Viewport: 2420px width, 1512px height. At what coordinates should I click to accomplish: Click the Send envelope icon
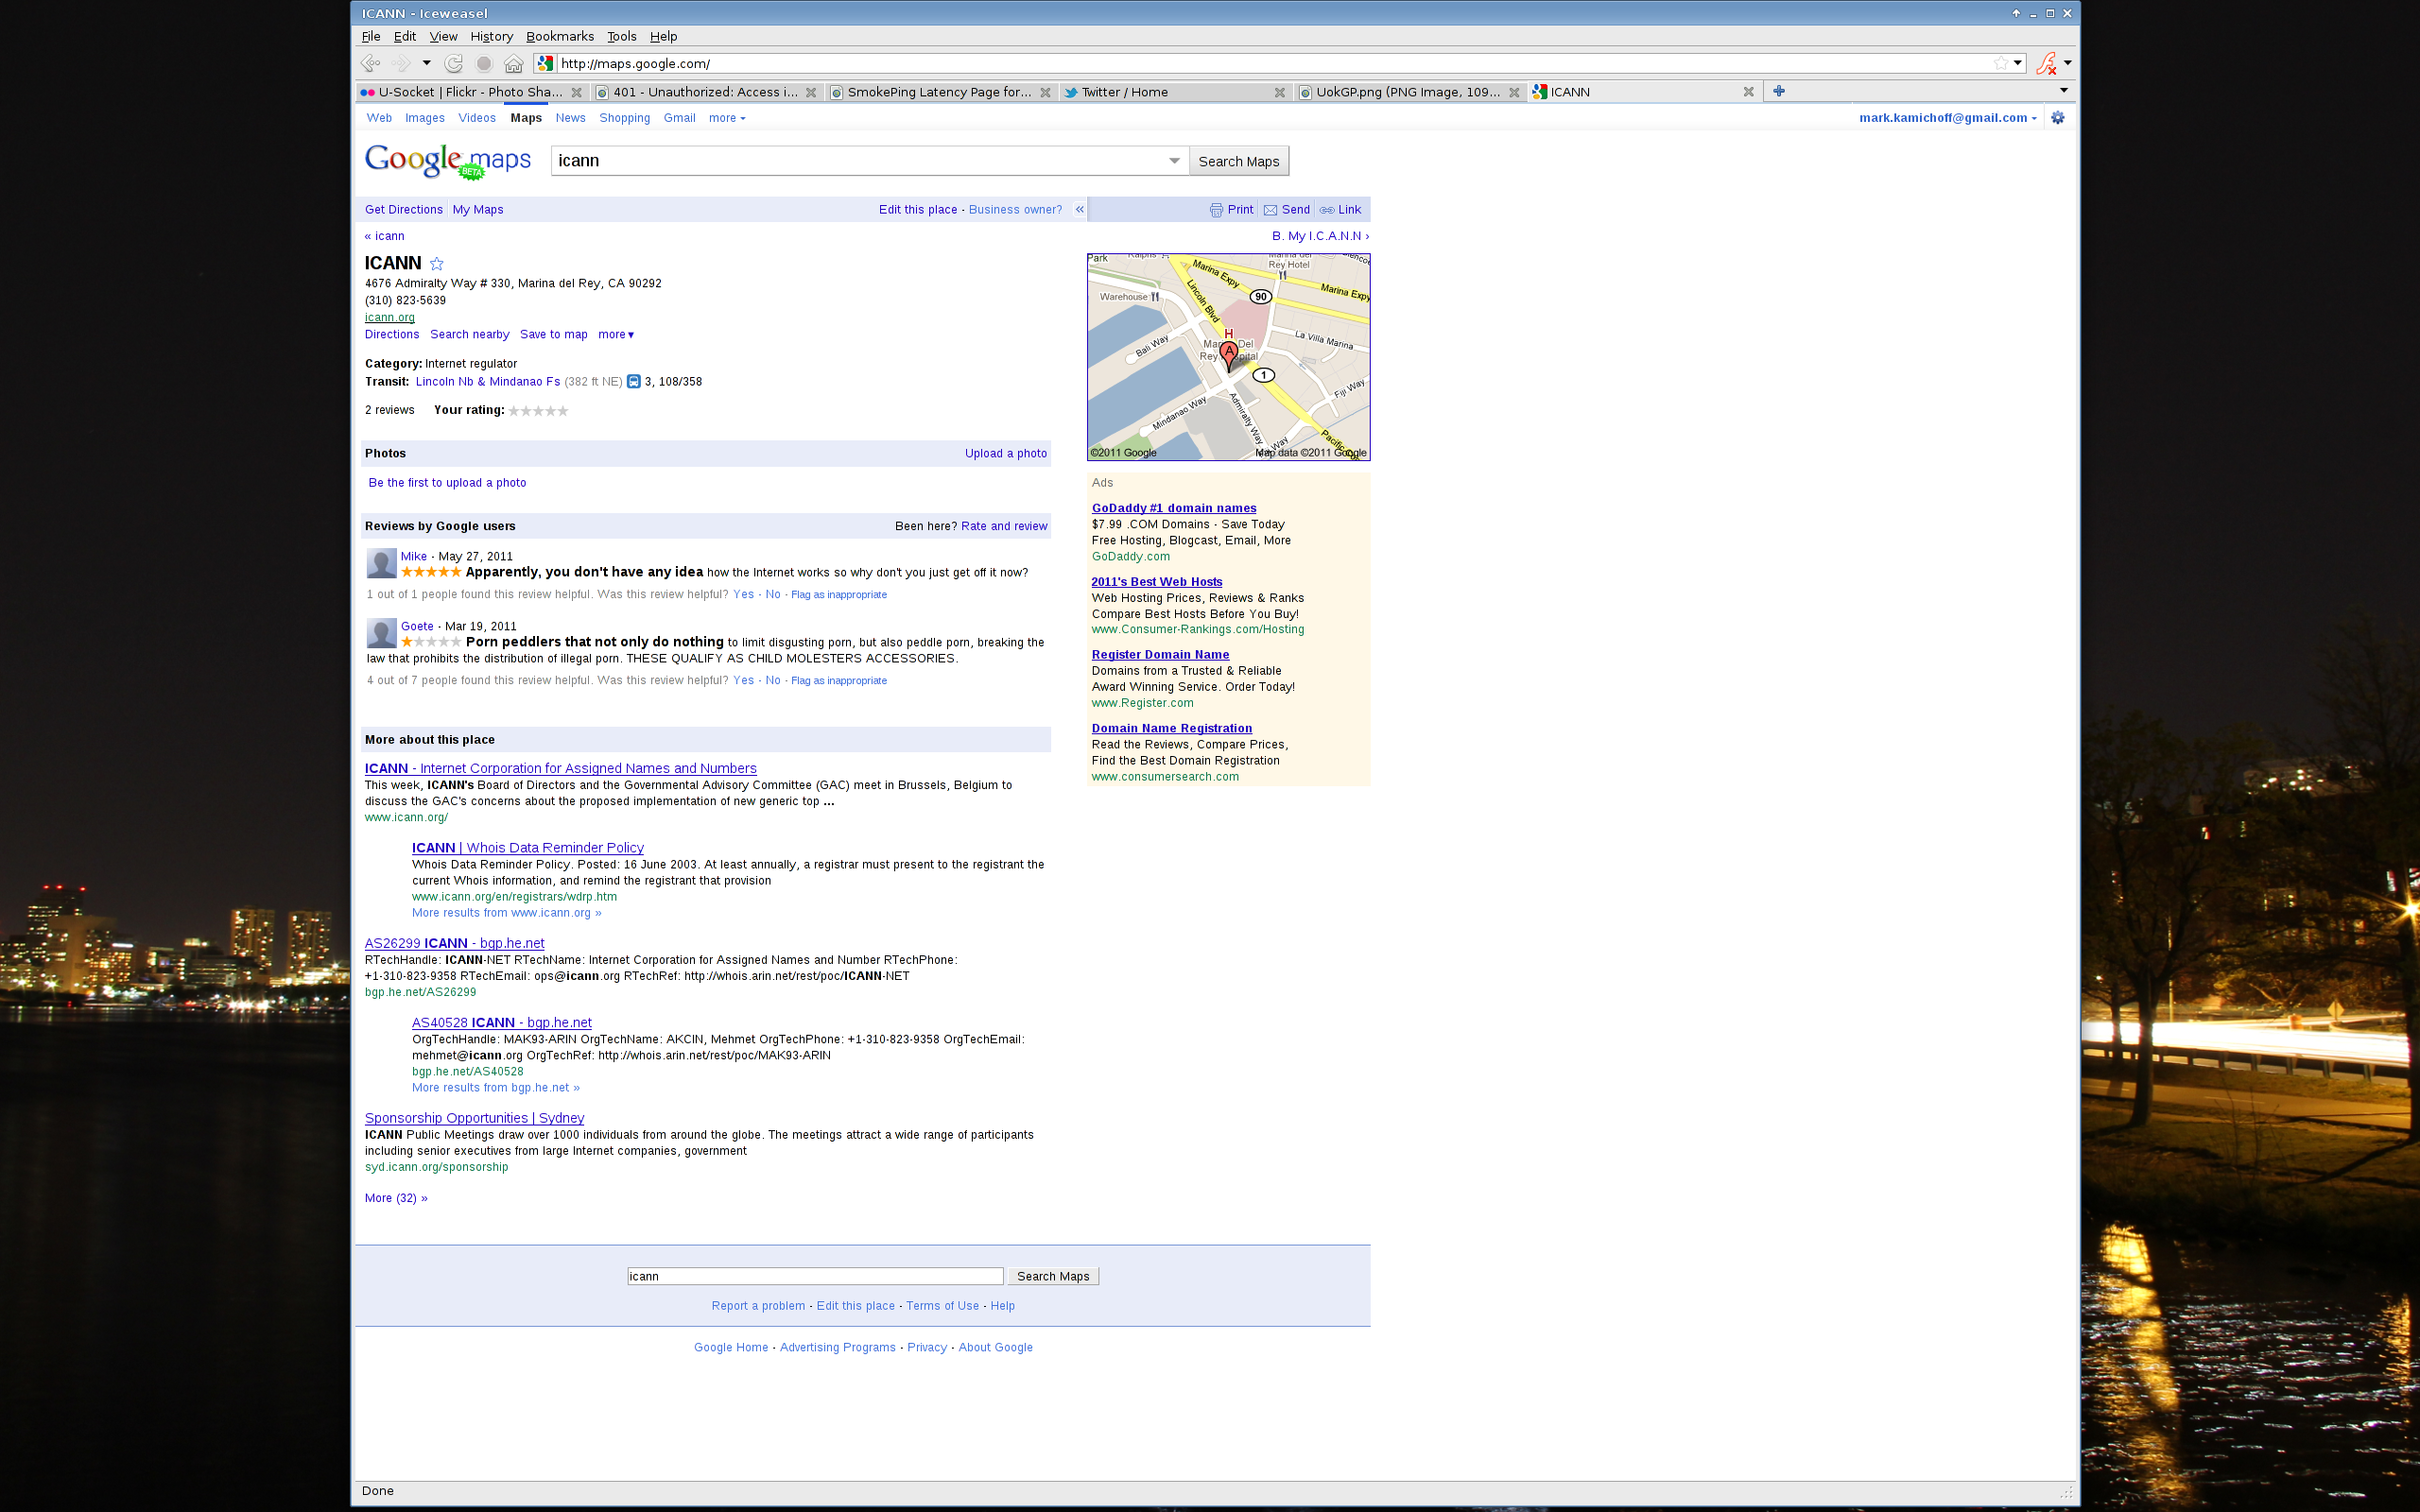coord(1270,210)
